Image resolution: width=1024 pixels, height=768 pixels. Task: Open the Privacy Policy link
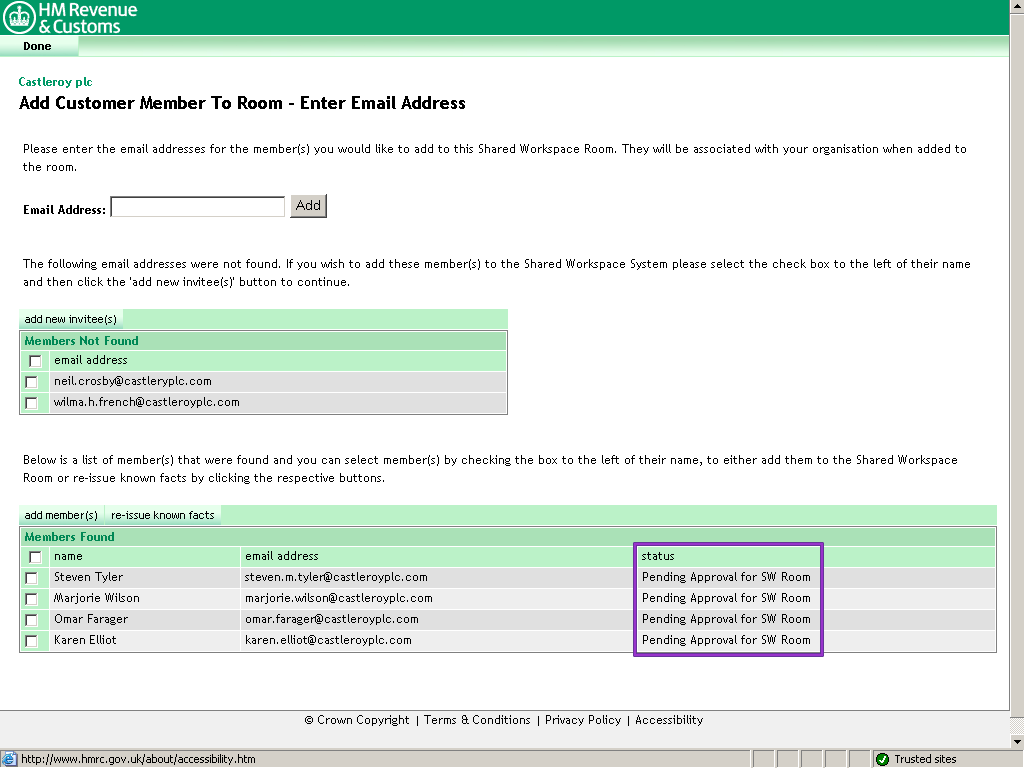click(583, 720)
